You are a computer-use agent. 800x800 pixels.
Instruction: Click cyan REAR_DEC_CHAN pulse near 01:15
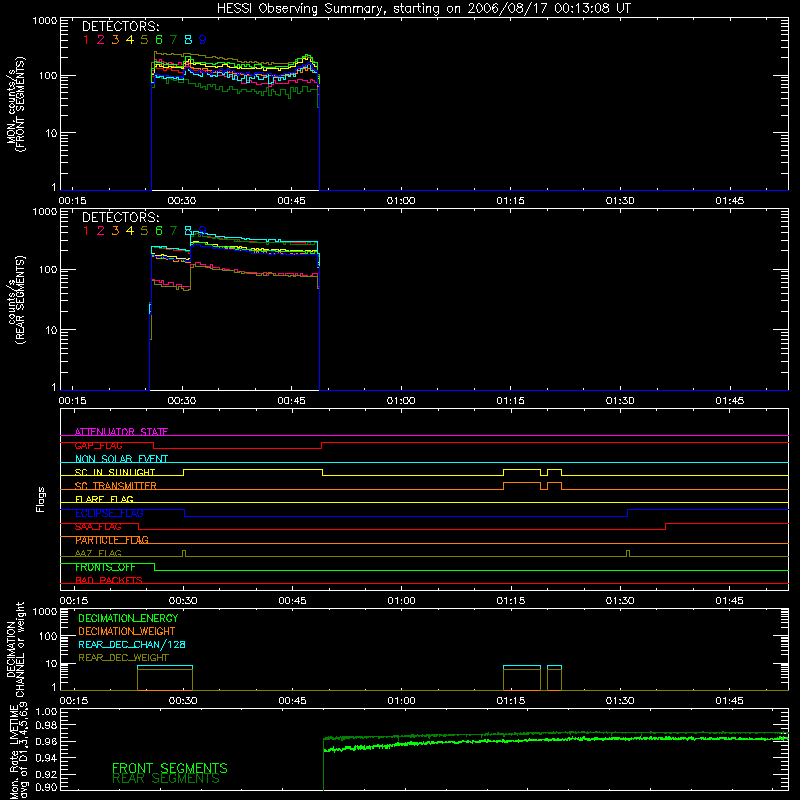coord(522,666)
